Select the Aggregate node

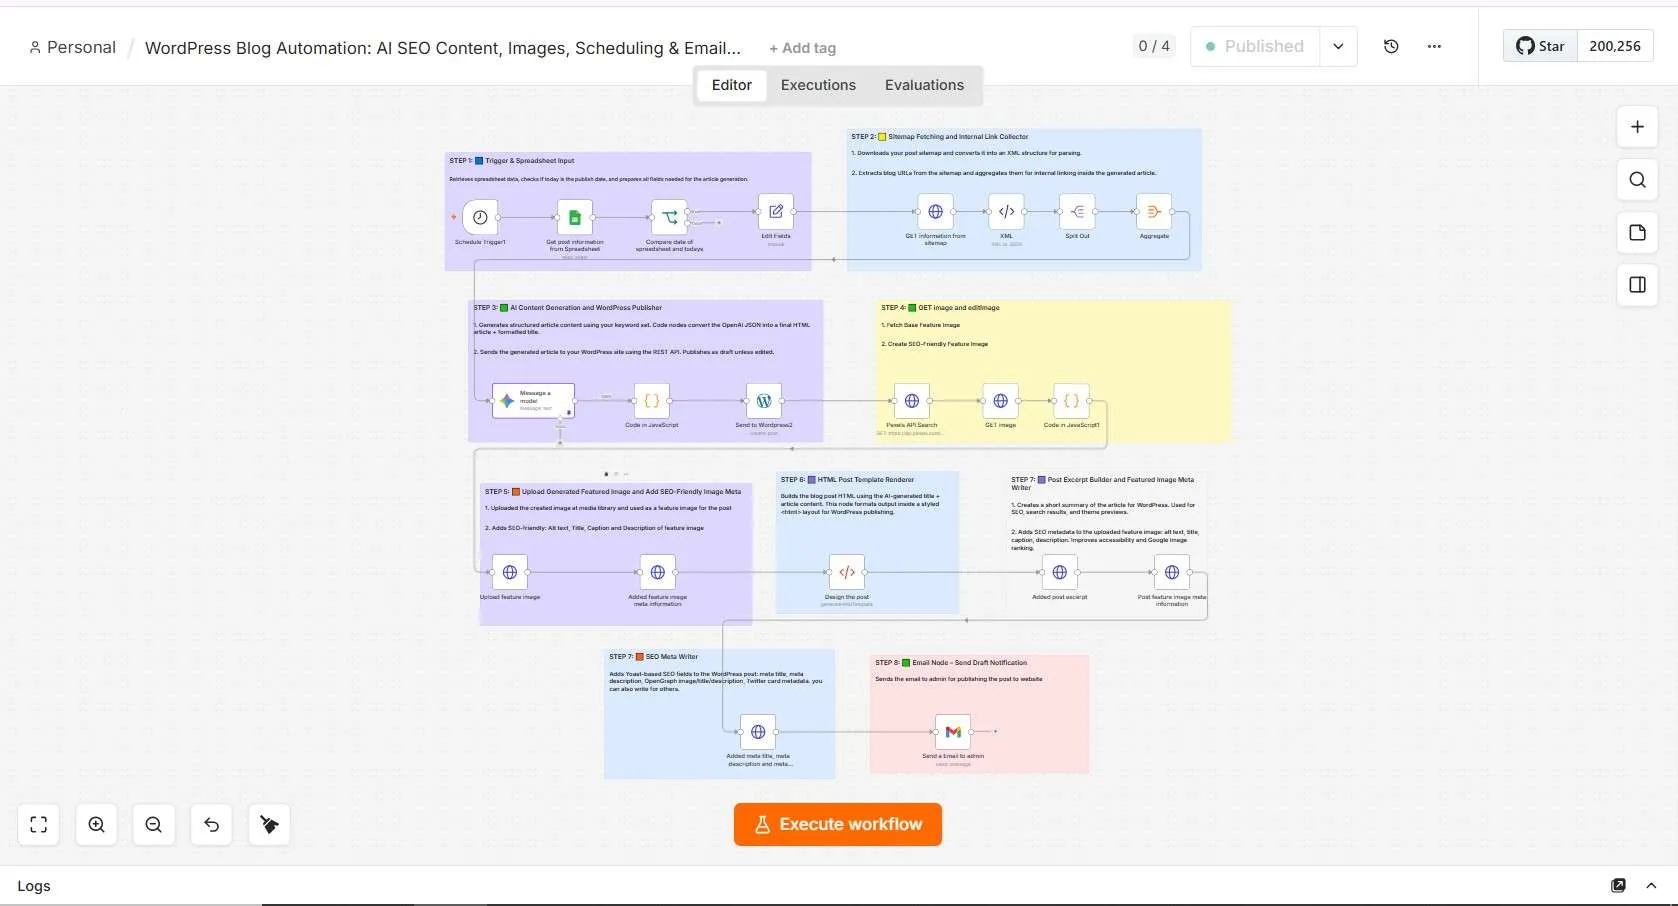[x=1154, y=212]
